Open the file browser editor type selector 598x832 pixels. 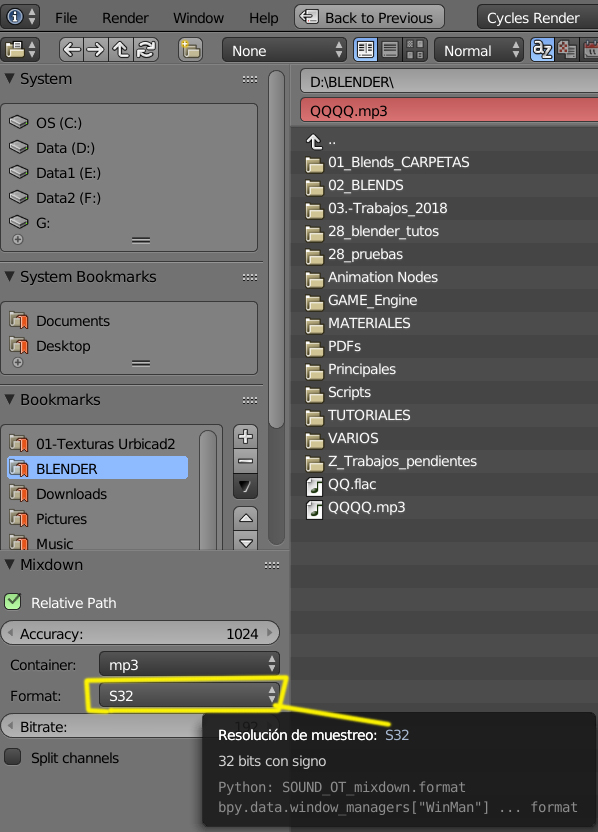coord(20,50)
